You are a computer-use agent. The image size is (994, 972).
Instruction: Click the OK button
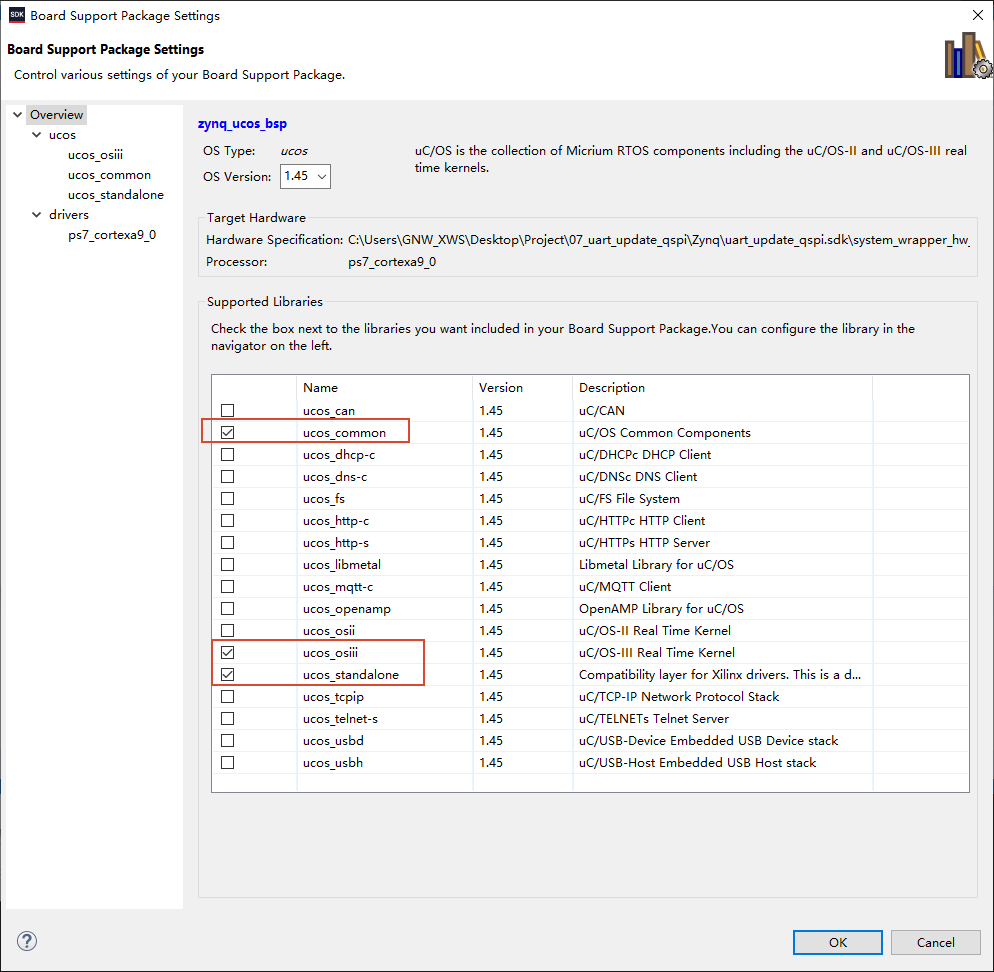837,942
